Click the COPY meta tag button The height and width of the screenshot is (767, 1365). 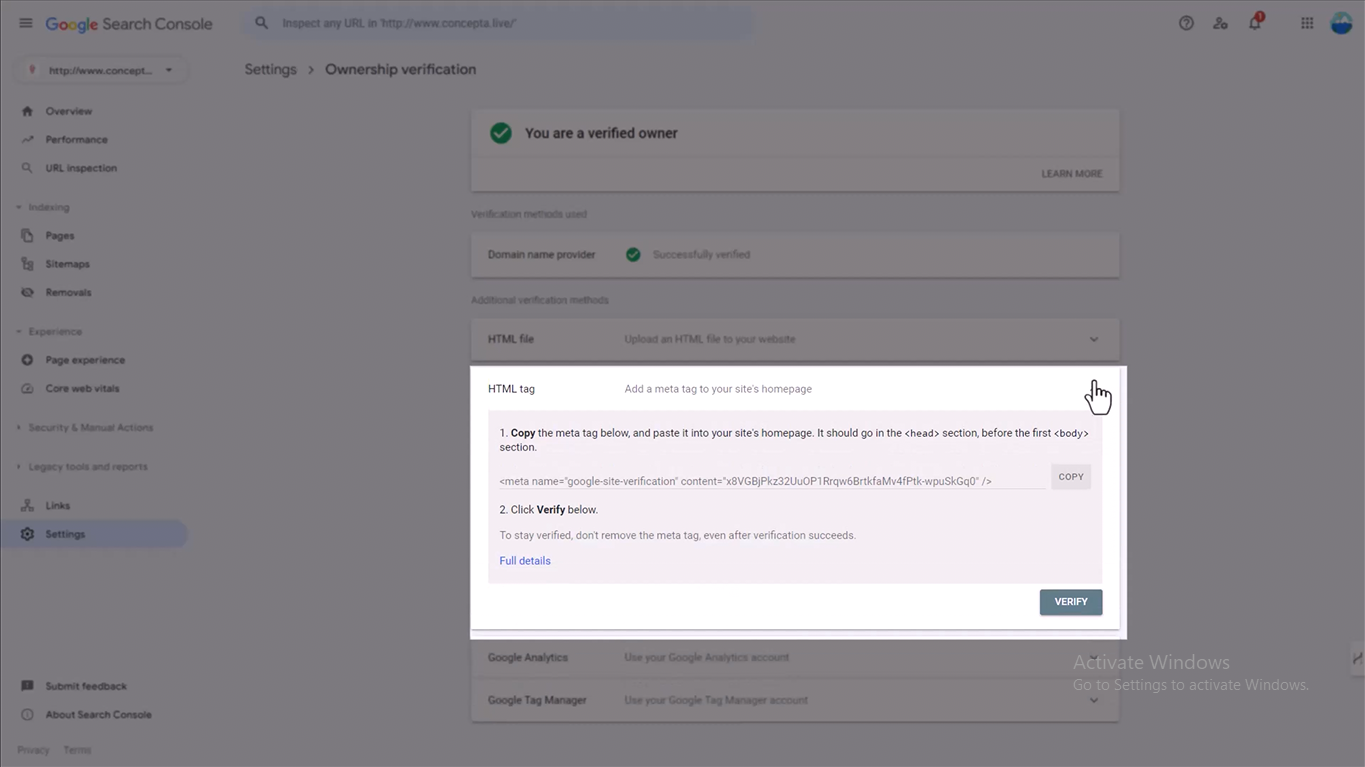tap(1071, 477)
